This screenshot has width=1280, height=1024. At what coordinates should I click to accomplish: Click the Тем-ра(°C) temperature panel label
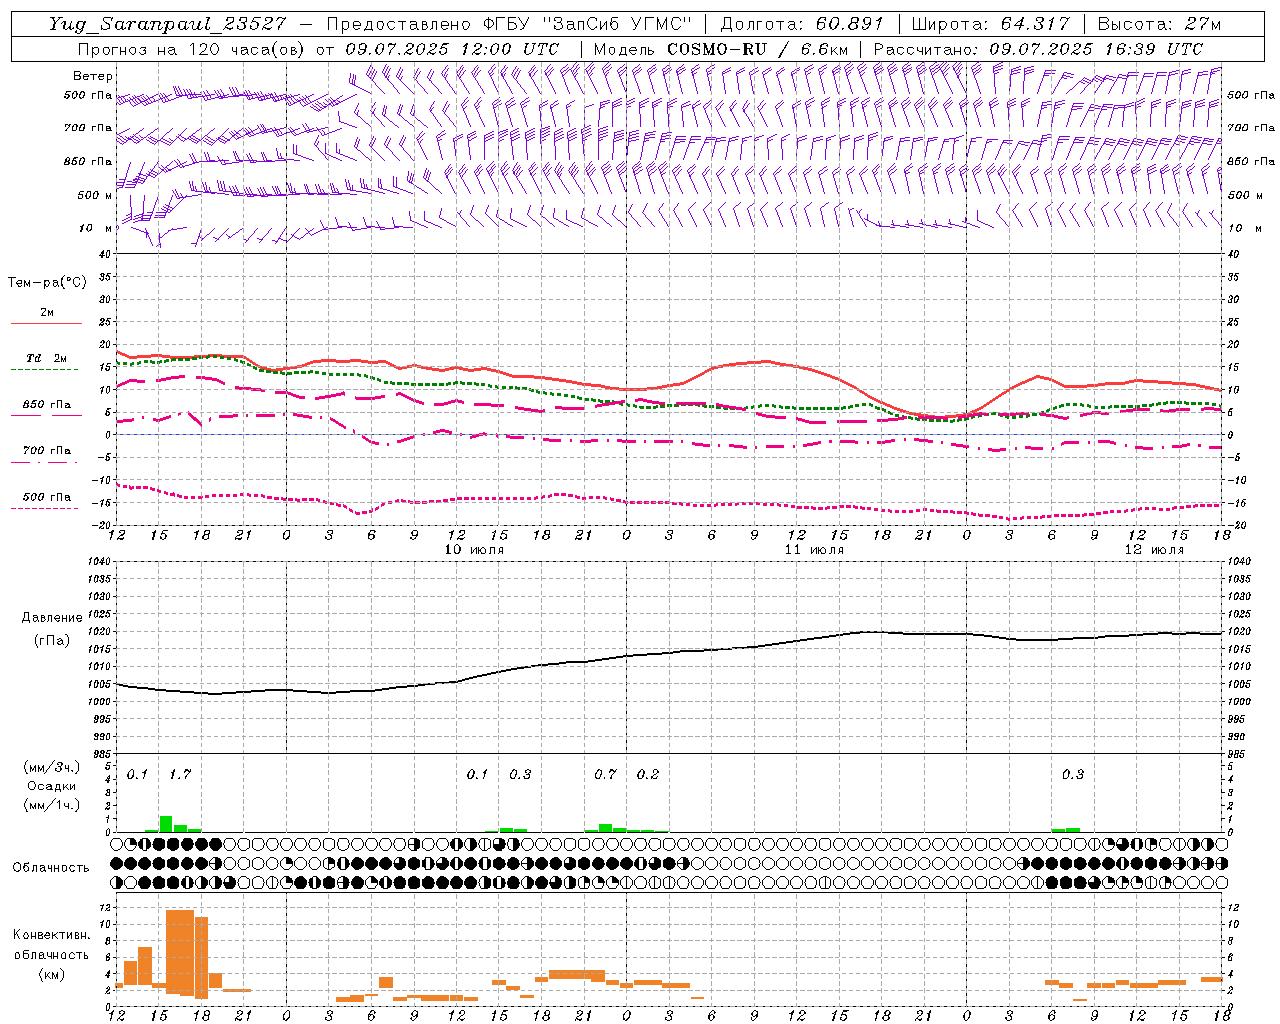point(47,283)
